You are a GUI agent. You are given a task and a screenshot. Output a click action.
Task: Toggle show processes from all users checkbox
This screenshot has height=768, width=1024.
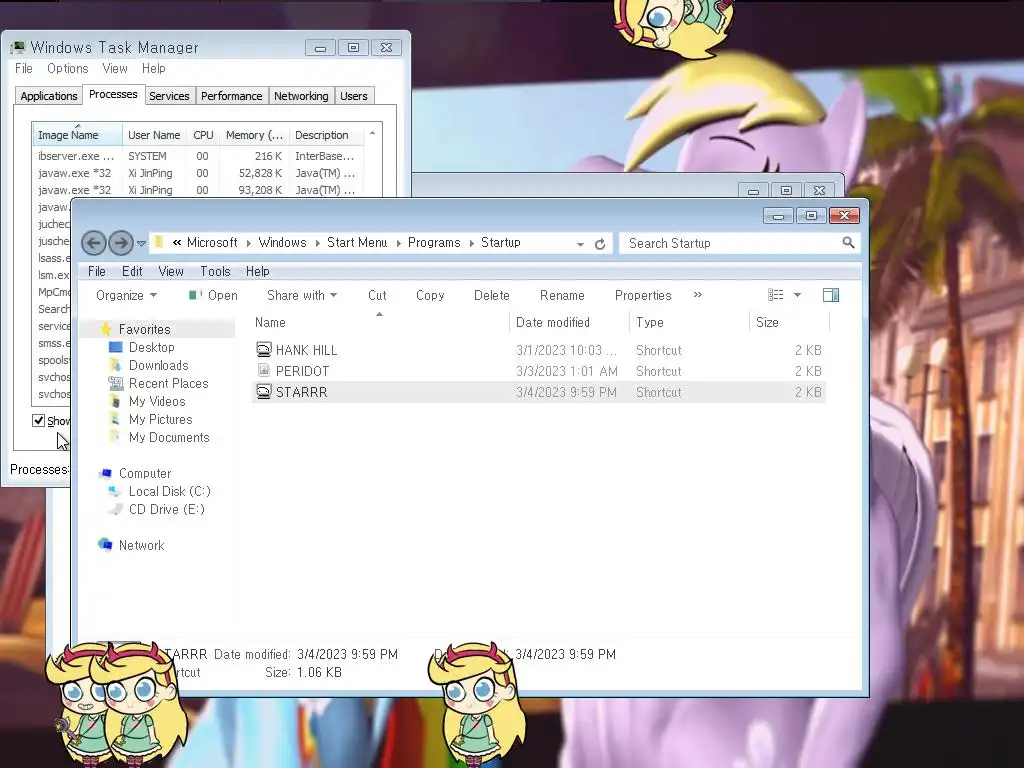39,421
